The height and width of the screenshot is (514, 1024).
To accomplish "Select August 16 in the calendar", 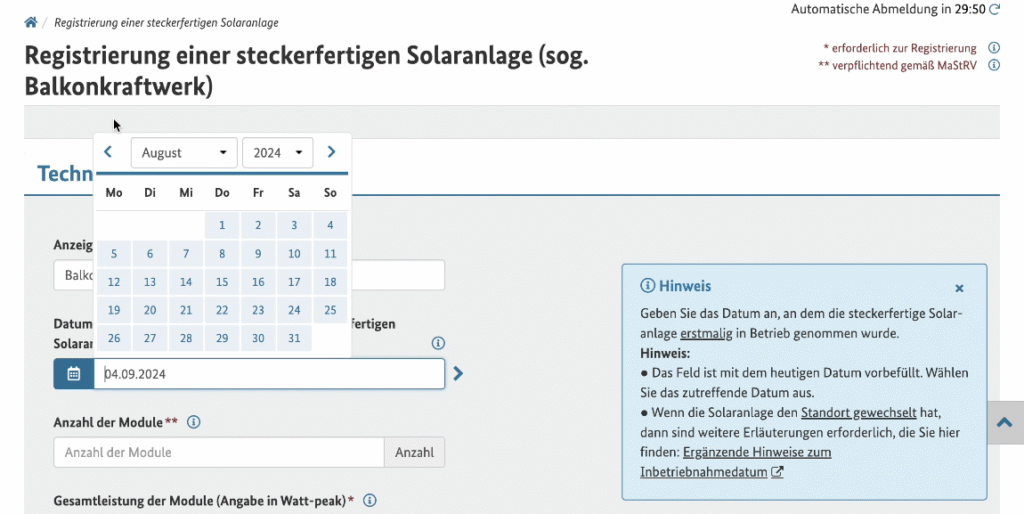I will point(258,281).
